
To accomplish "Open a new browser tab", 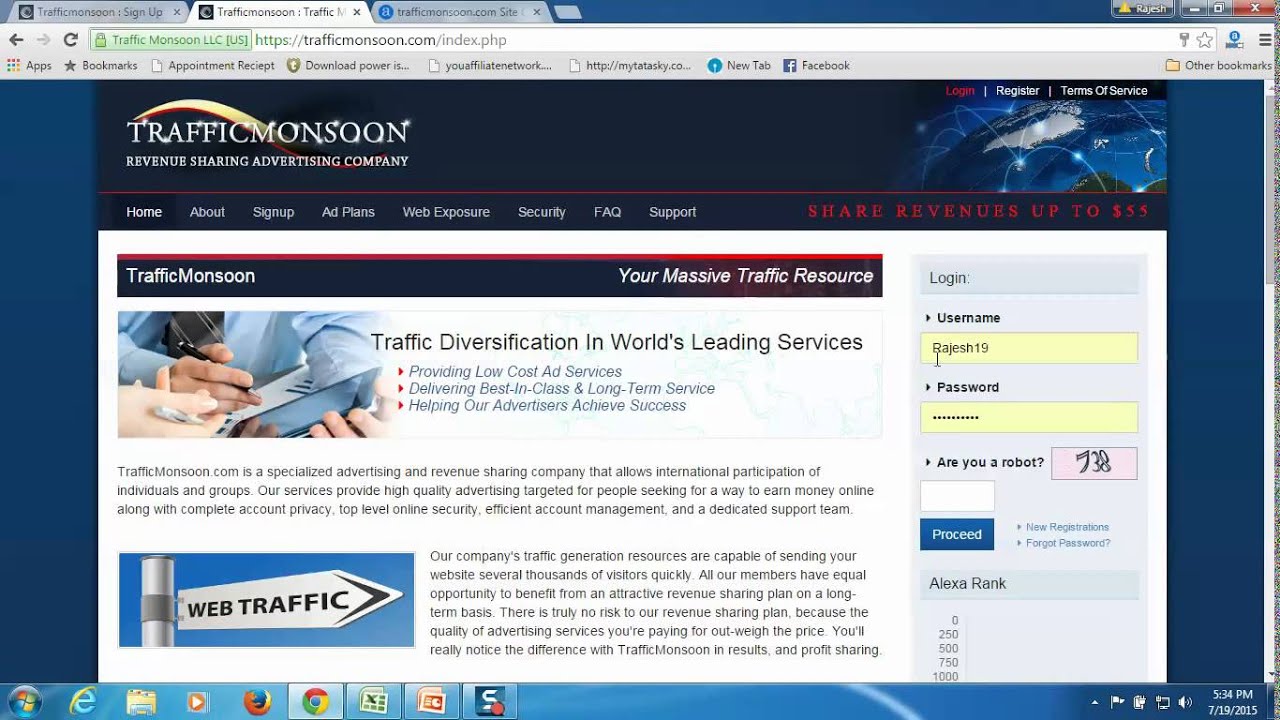I will [x=567, y=12].
